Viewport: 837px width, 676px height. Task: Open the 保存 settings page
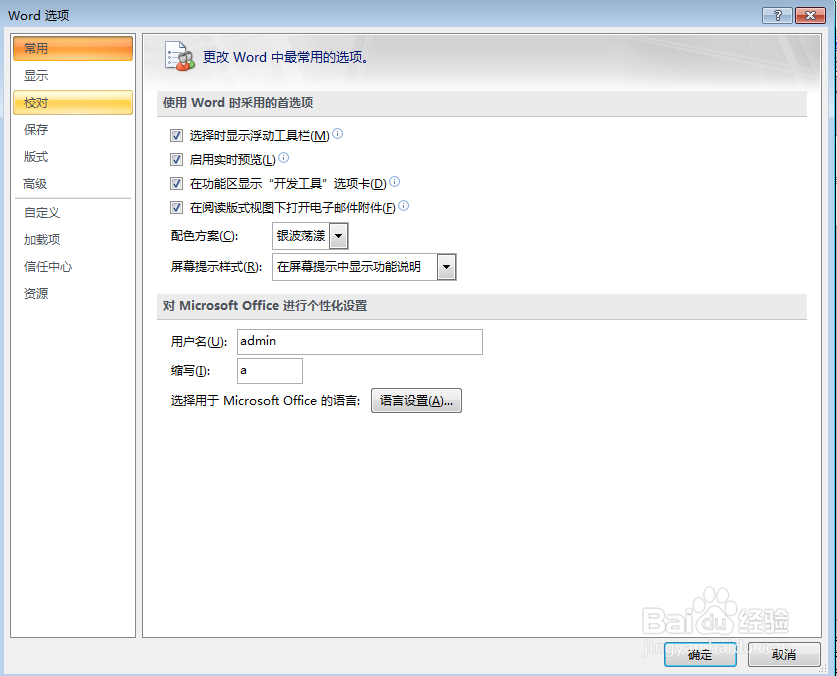(73, 130)
